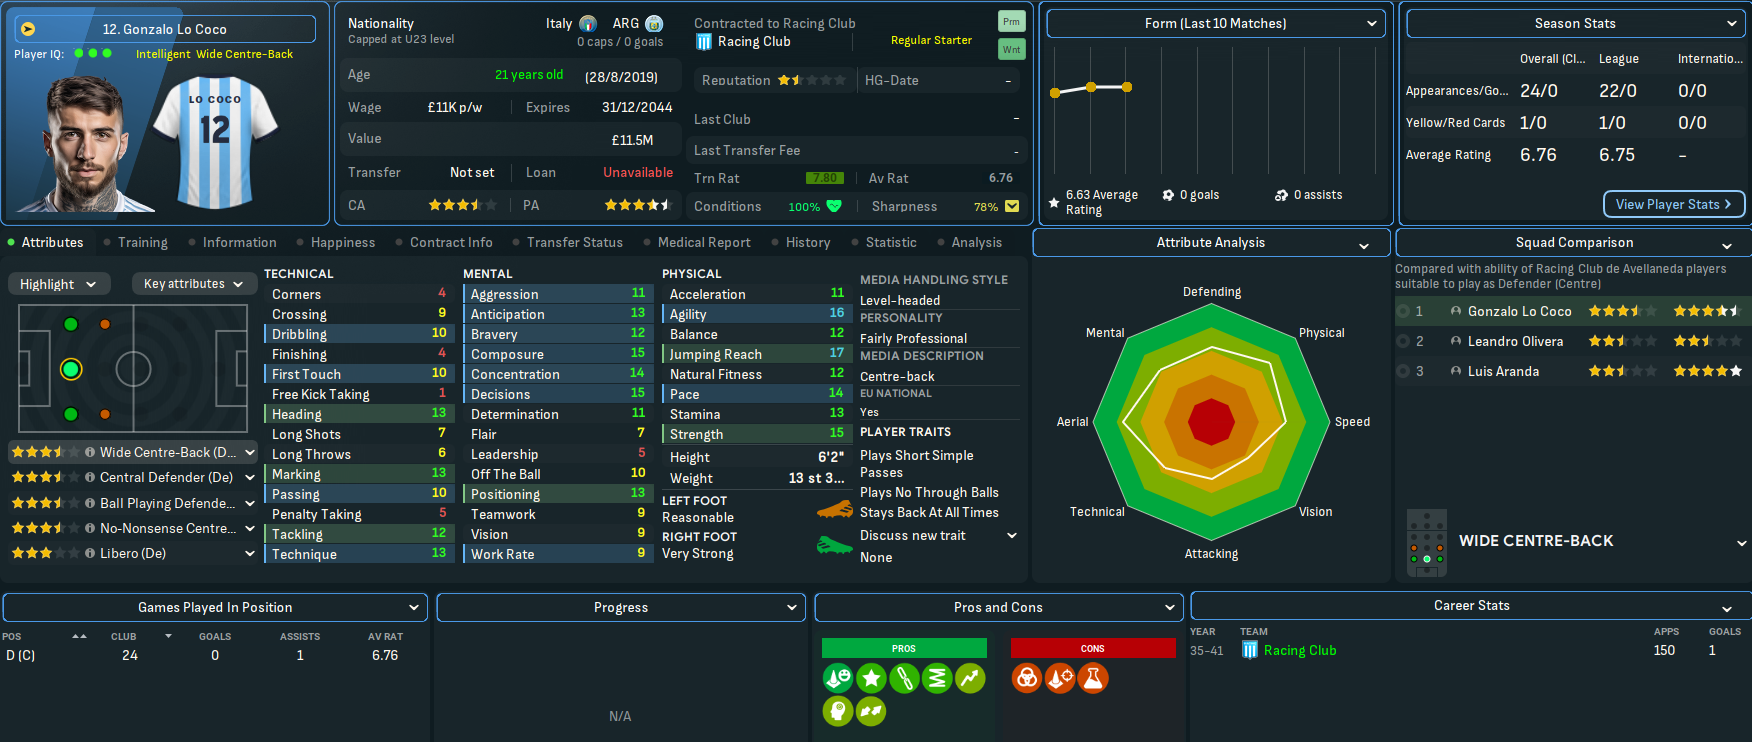Open the Contract Info tab

click(x=450, y=242)
